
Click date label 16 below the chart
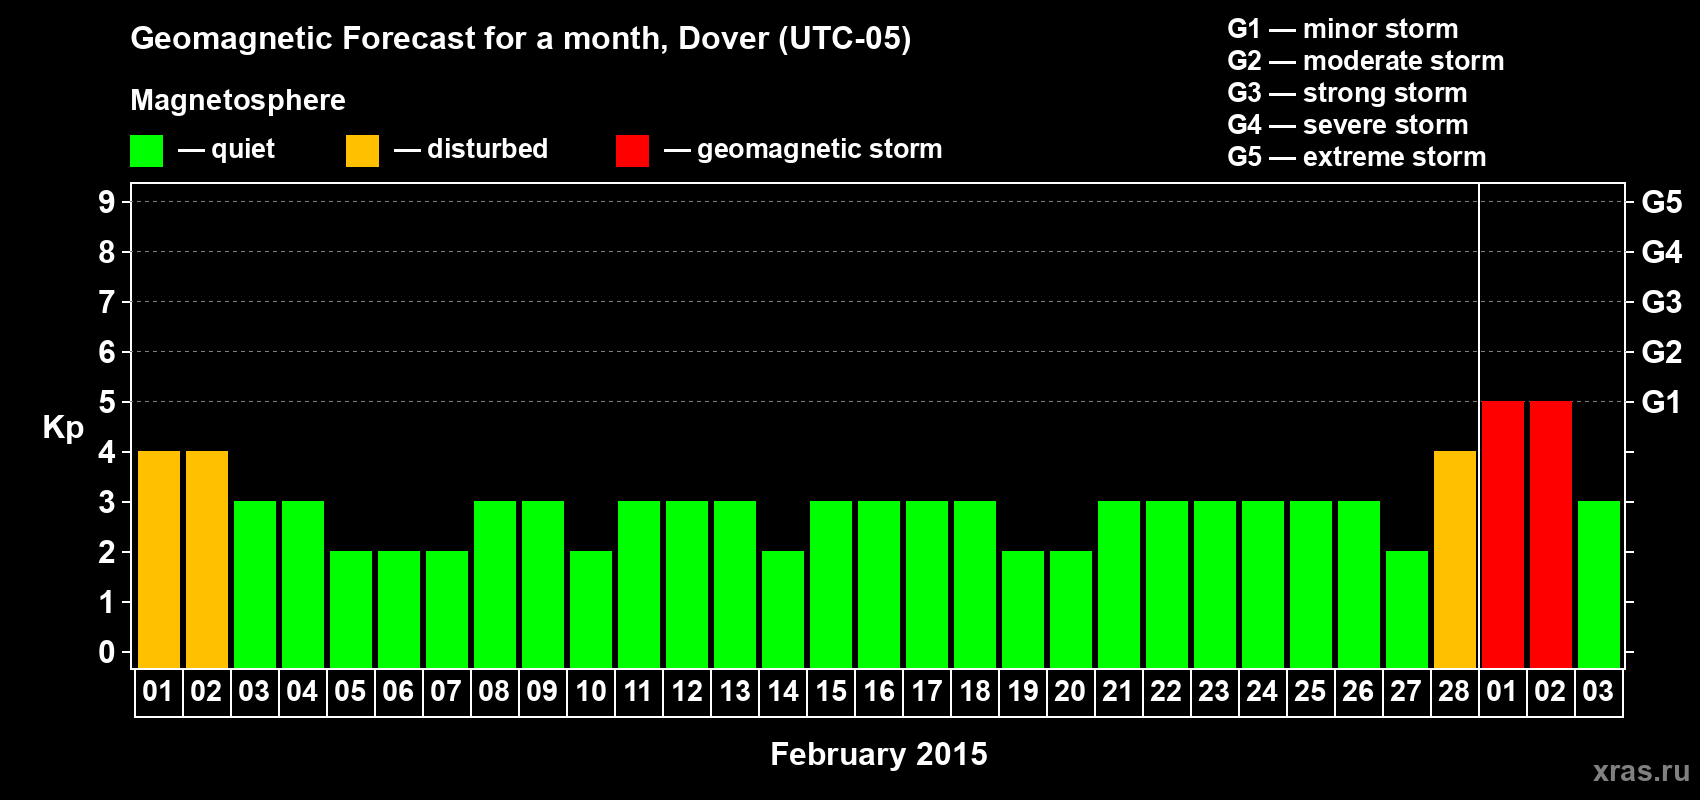878,692
